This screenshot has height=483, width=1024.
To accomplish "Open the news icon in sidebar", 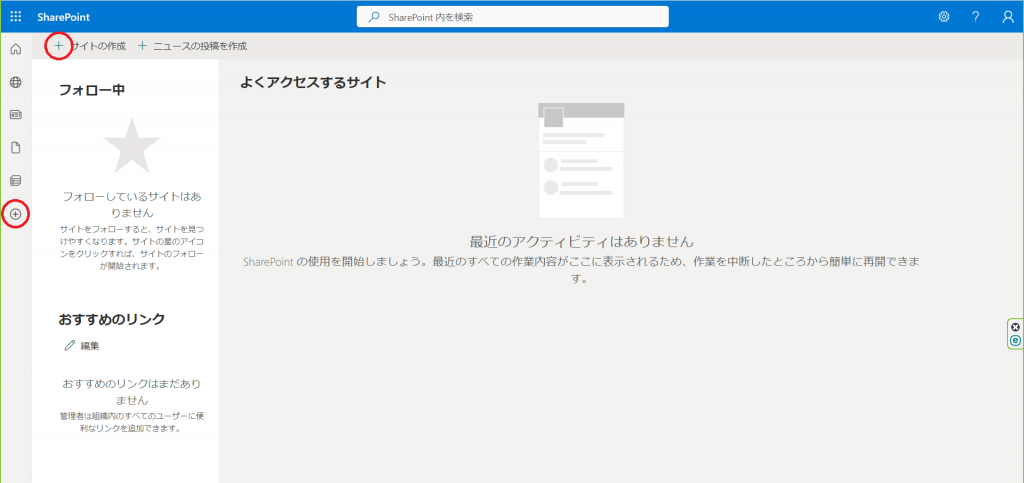I will coord(15,115).
